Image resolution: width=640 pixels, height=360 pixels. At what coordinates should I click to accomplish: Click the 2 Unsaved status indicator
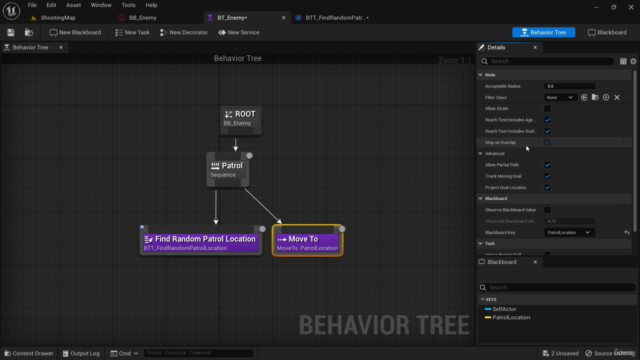(x=560, y=353)
